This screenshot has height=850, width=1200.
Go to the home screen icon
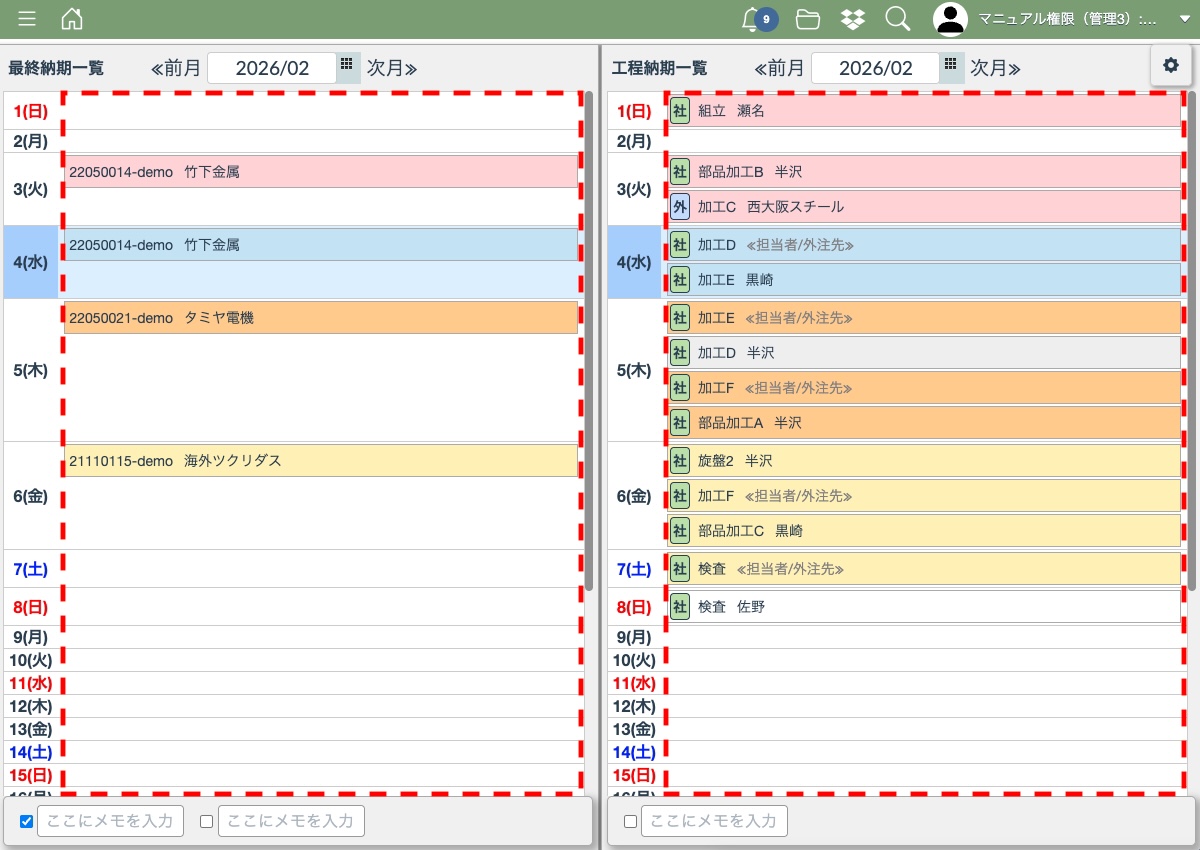click(72, 19)
